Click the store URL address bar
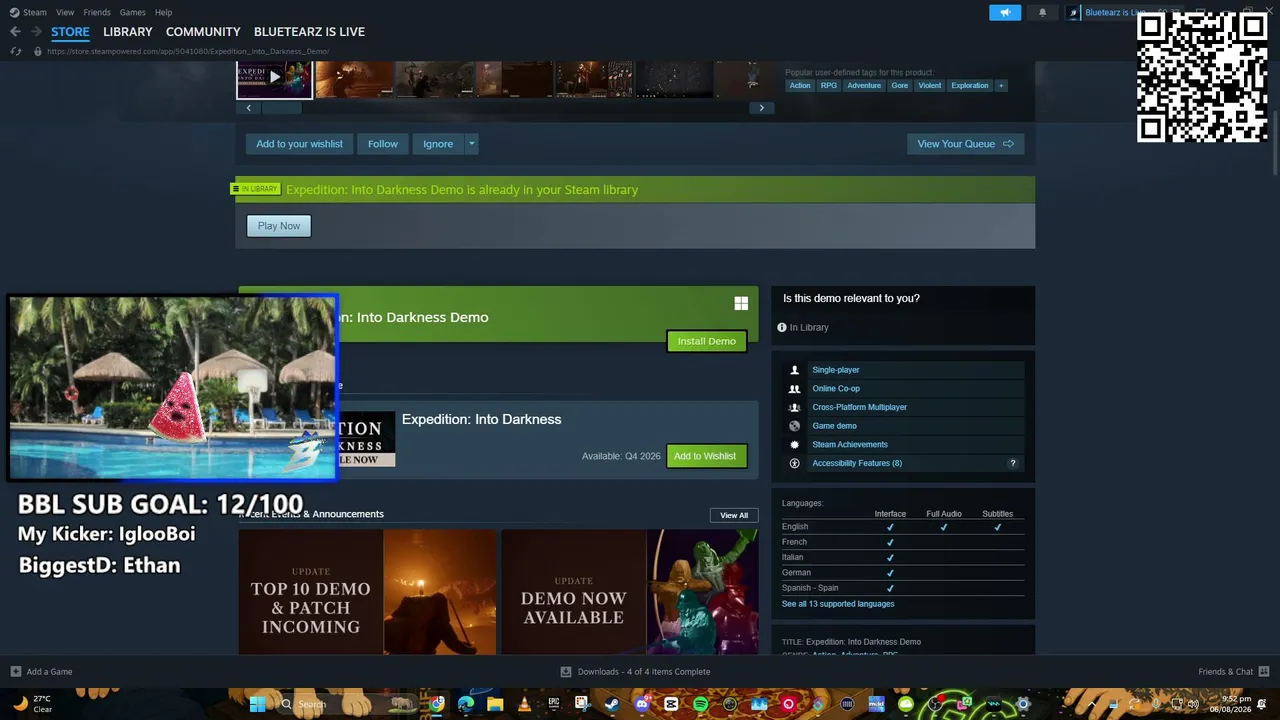1280x720 pixels. click(188, 51)
